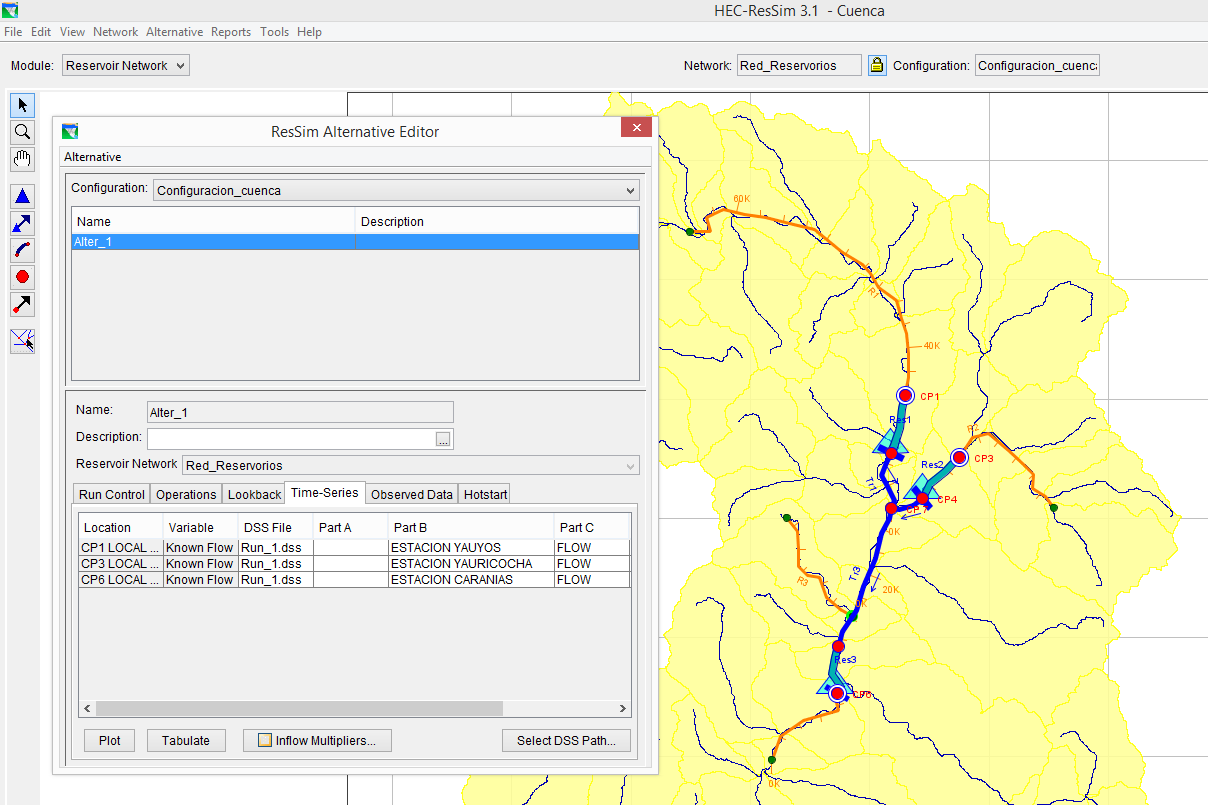Choose the hand pan tool
1208x805 pixels.
tap(22, 159)
